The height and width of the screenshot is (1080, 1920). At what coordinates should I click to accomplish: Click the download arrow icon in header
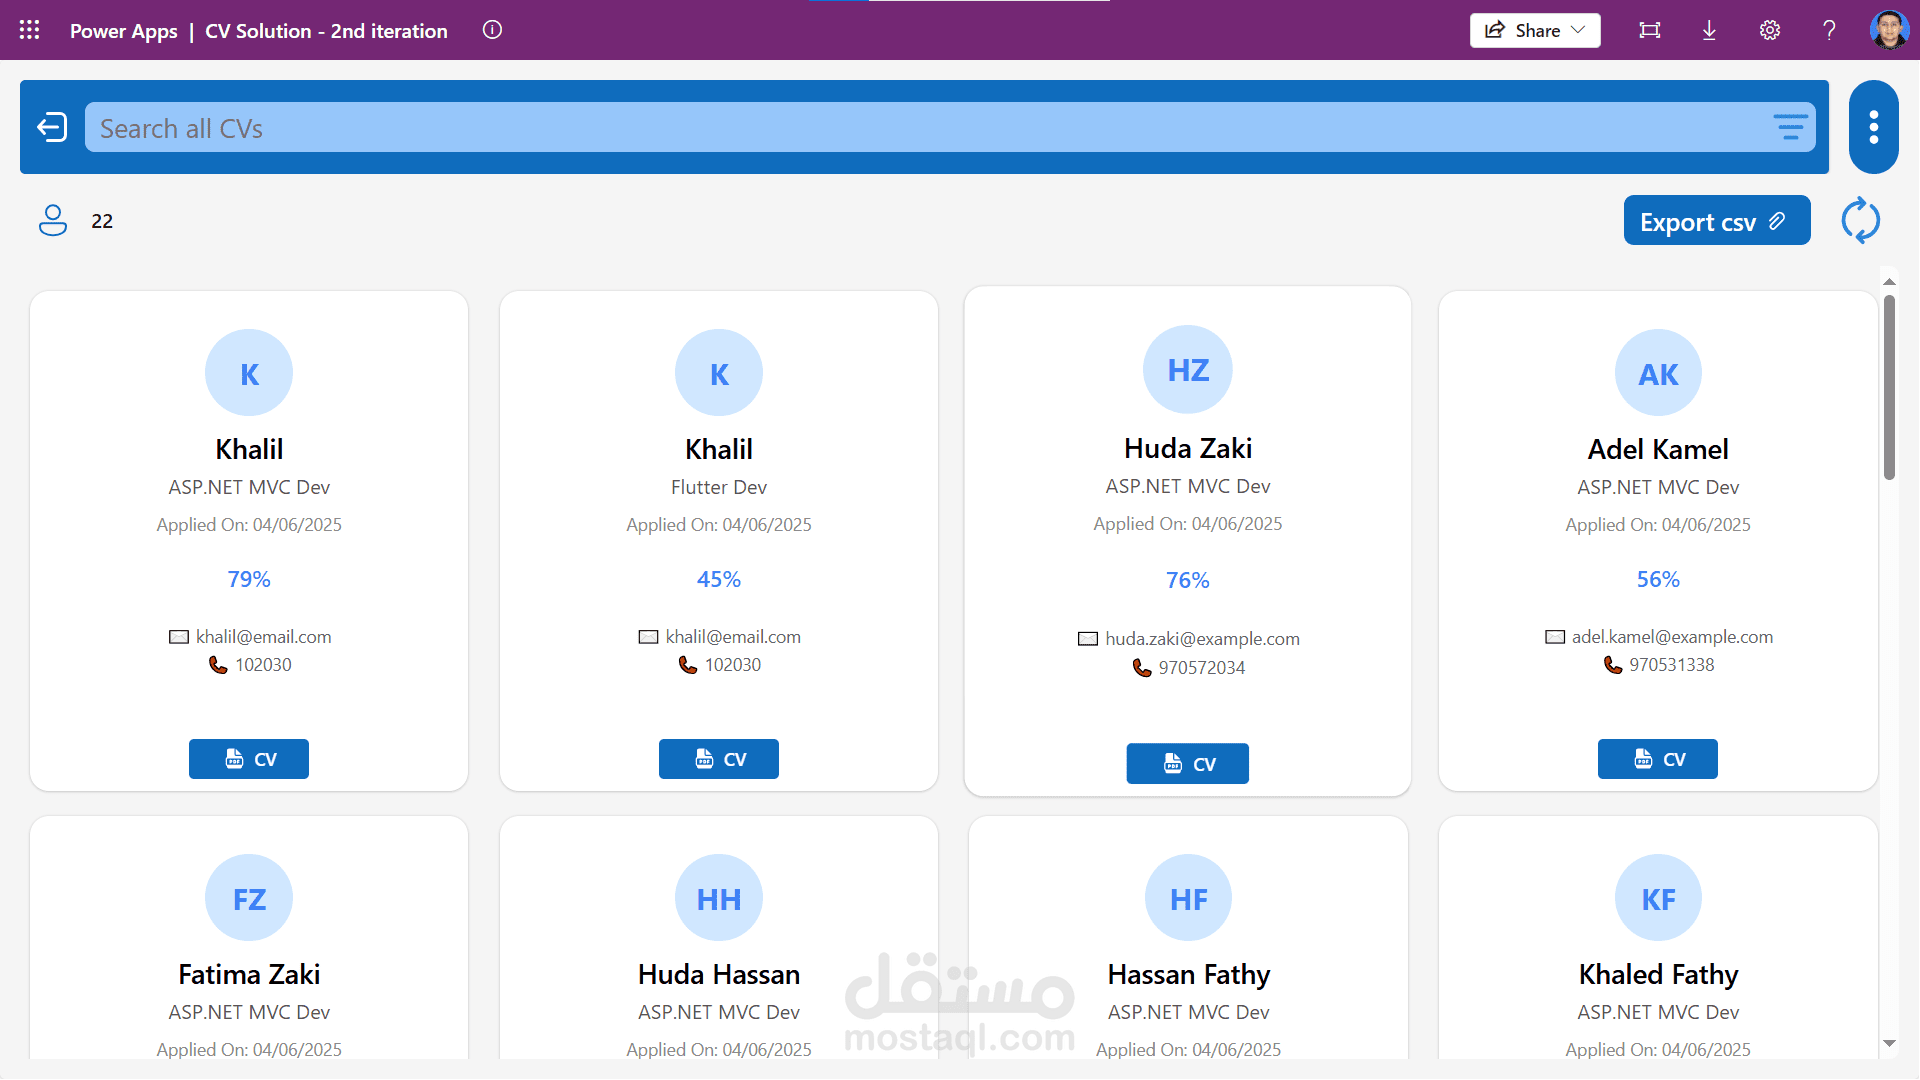(x=1709, y=30)
